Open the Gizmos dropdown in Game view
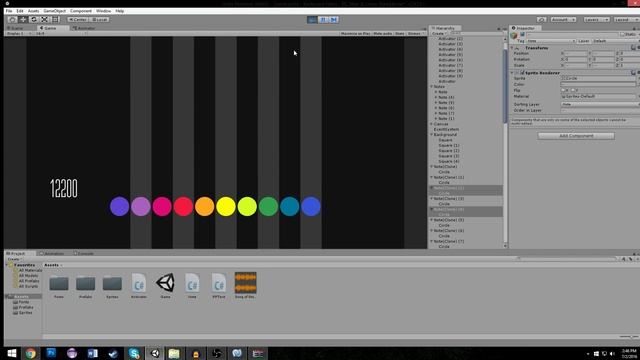The width and height of the screenshot is (640, 360). (x=415, y=33)
